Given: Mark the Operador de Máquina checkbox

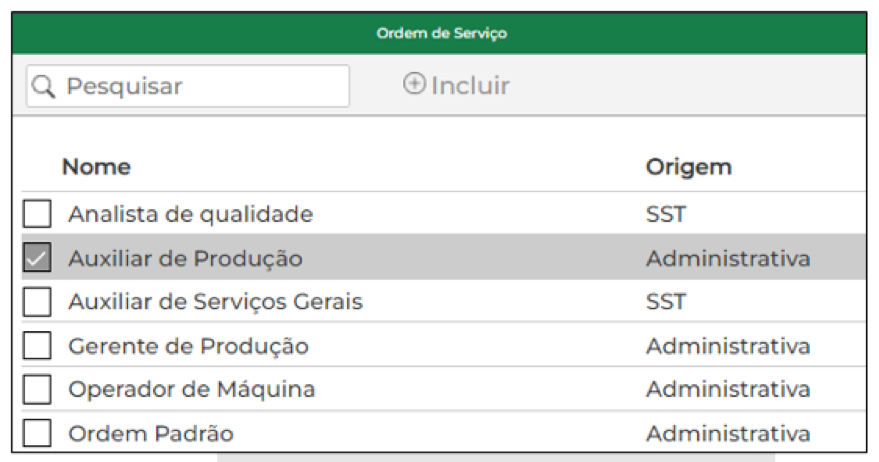Looking at the screenshot, I should click(x=37, y=389).
